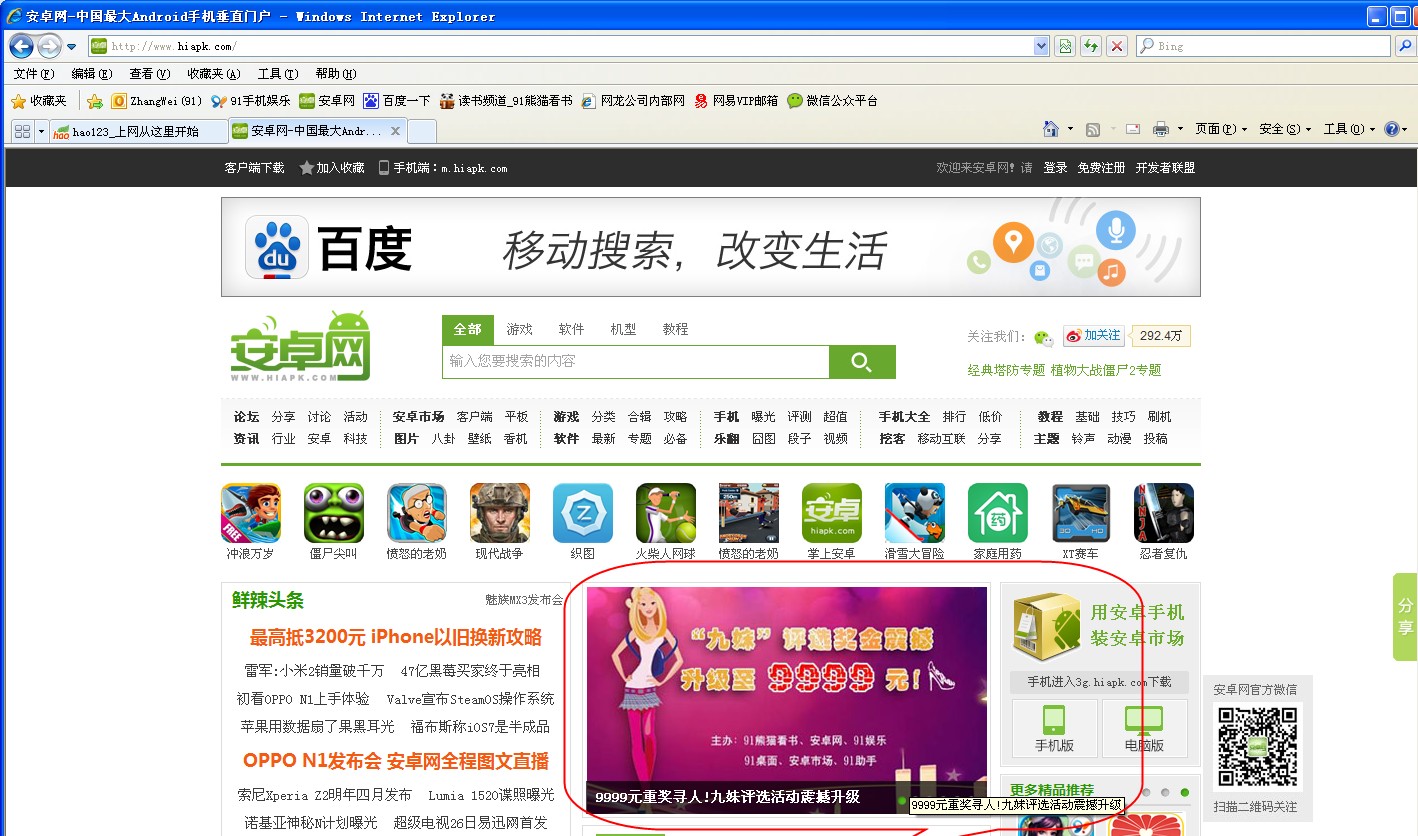Open the 编辑(E) menu
Image resolution: width=1418 pixels, height=836 pixels.
pos(91,74)
